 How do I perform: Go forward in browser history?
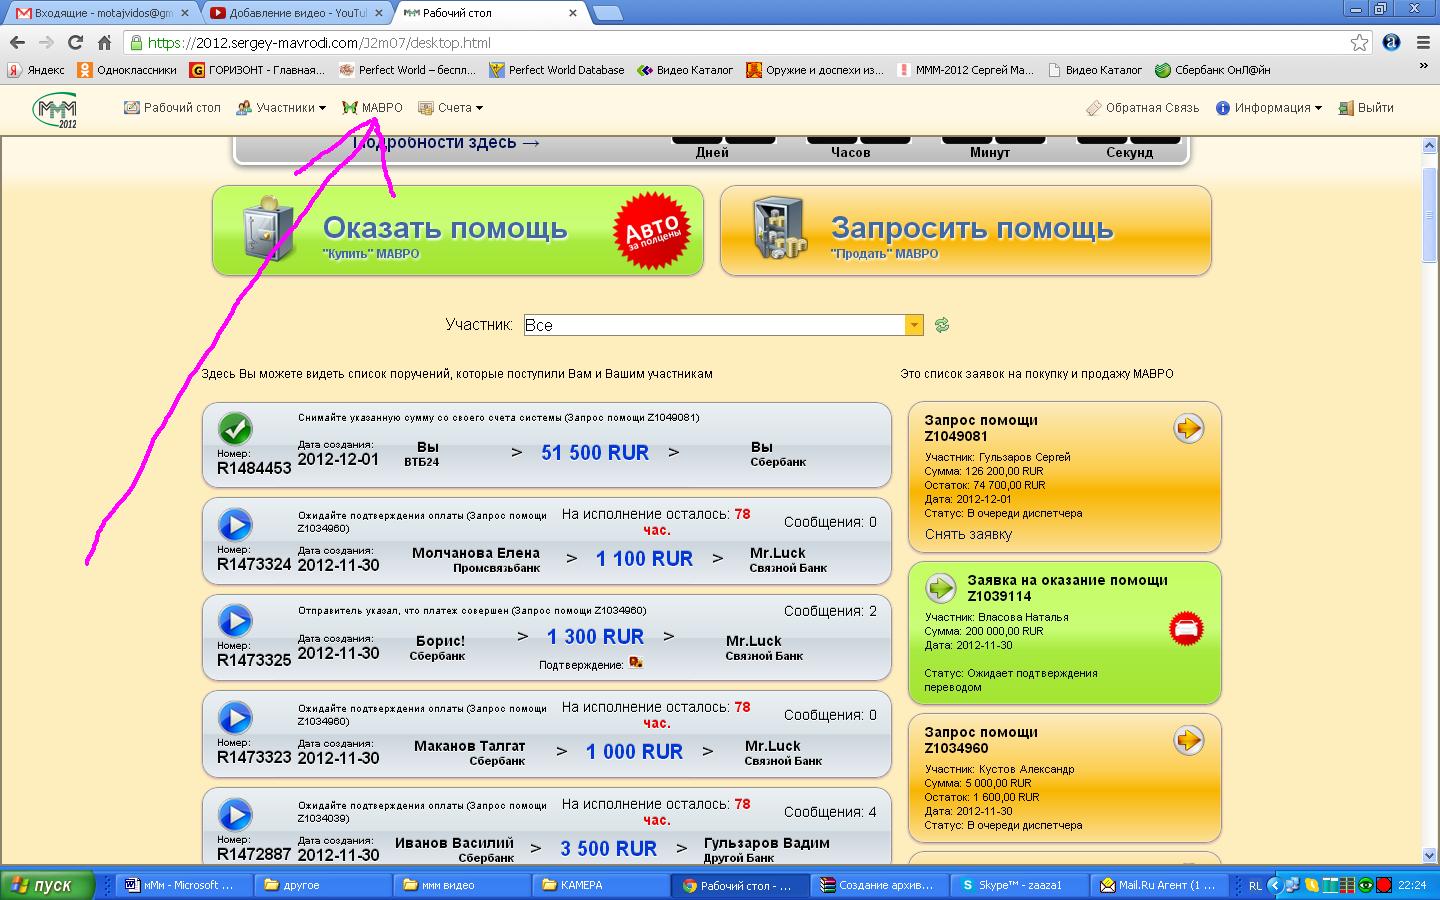tap(46, 43)
